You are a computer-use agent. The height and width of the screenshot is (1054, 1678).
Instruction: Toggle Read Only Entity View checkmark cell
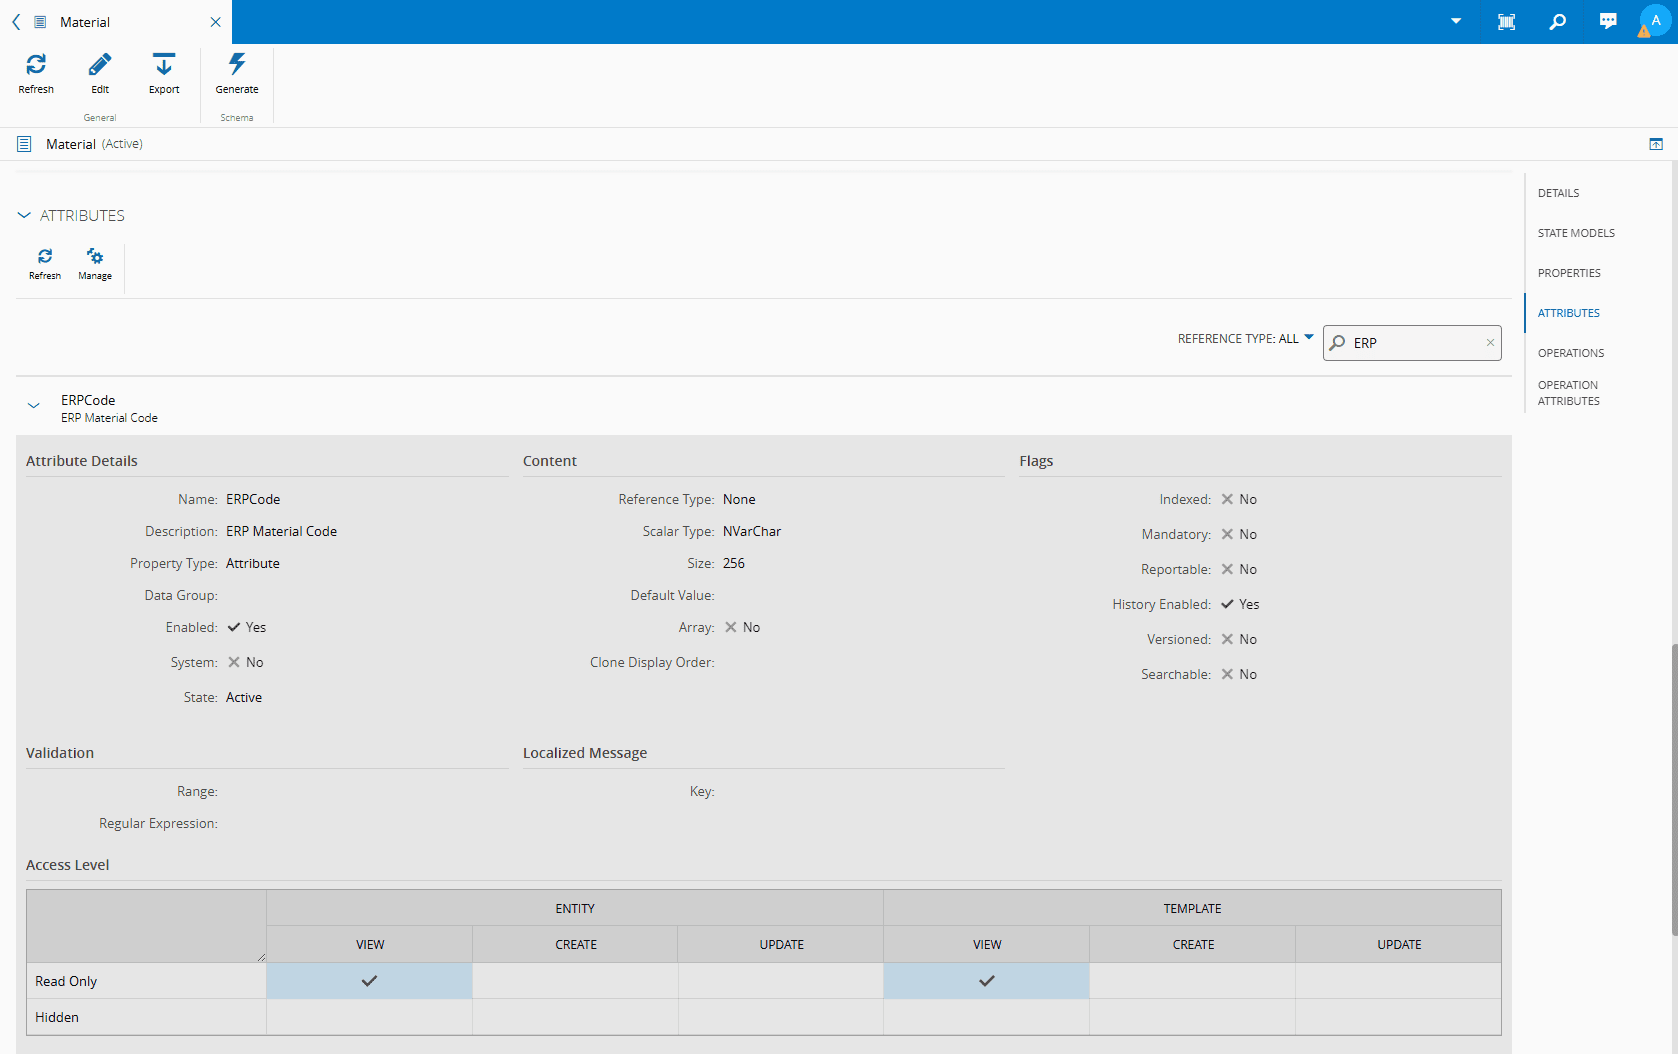369,981
